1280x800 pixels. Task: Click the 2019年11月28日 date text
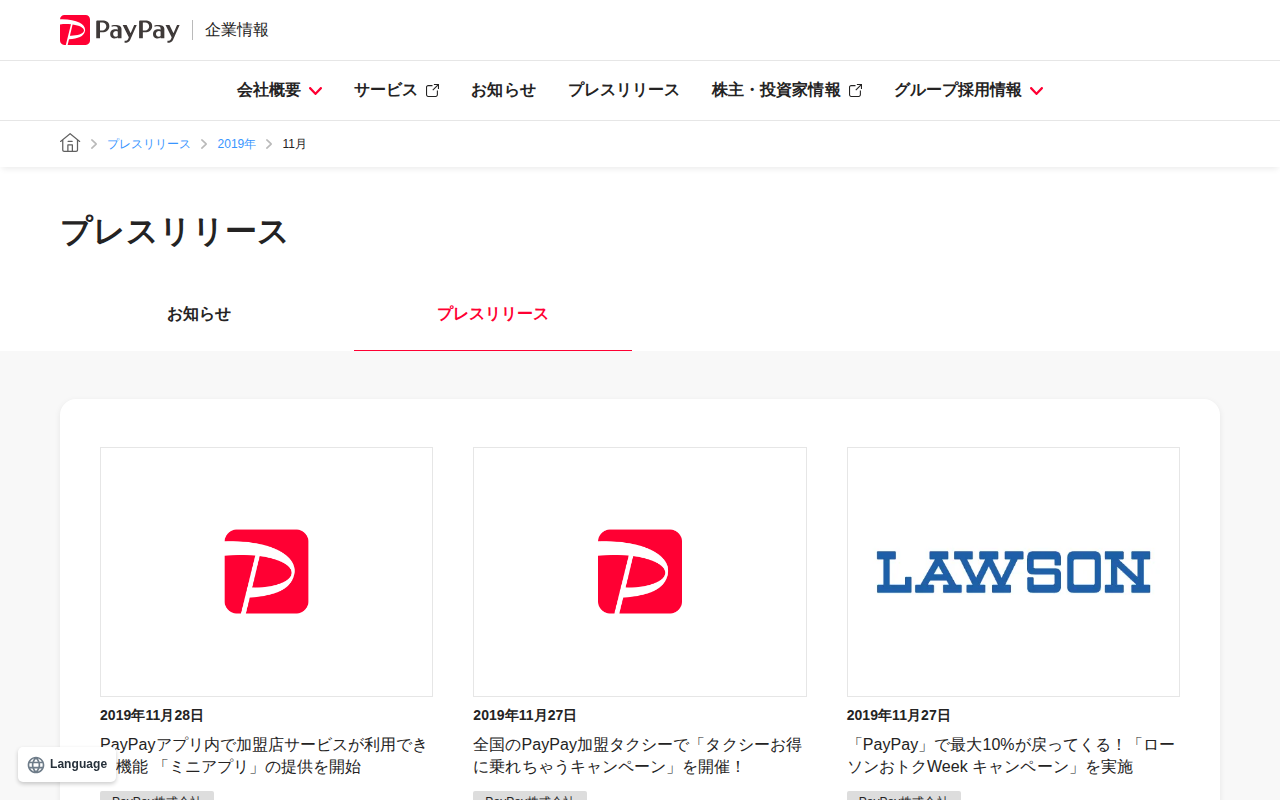pos(152,715)
